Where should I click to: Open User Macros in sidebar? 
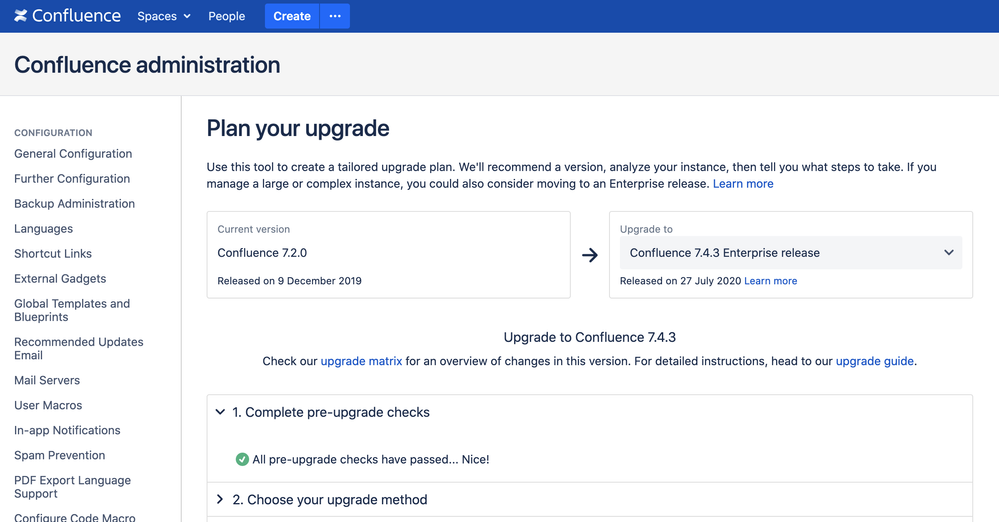tap(48, 405)
